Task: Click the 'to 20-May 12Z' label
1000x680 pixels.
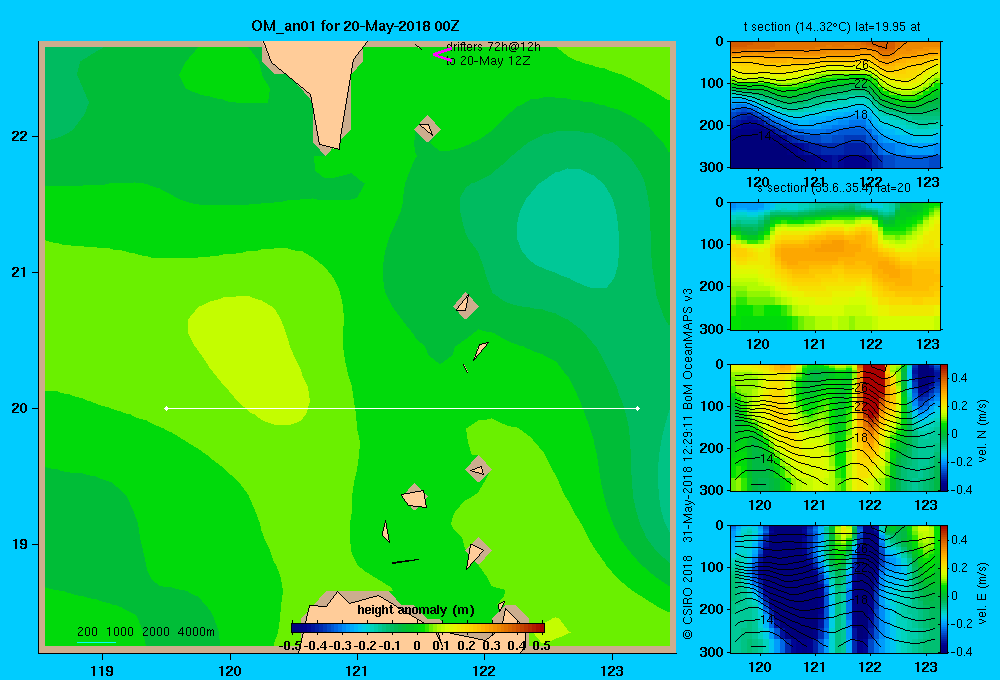Action: pos(488,61)
